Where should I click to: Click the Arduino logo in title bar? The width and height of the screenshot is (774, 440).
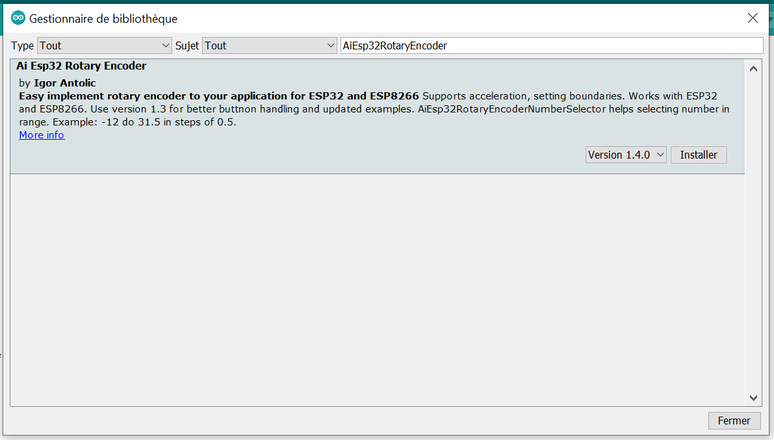tap(18, 18)
